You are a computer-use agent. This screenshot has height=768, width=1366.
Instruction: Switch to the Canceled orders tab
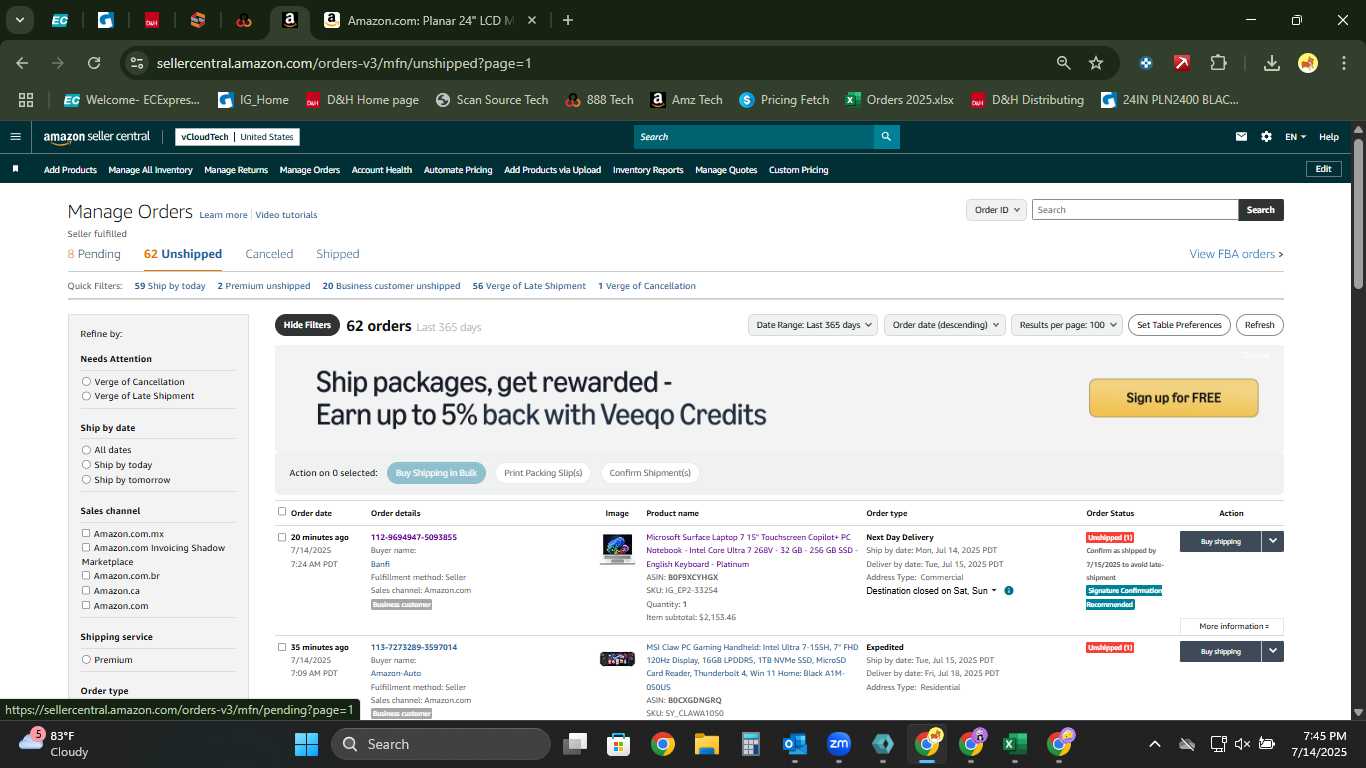(x=269, y=254)
